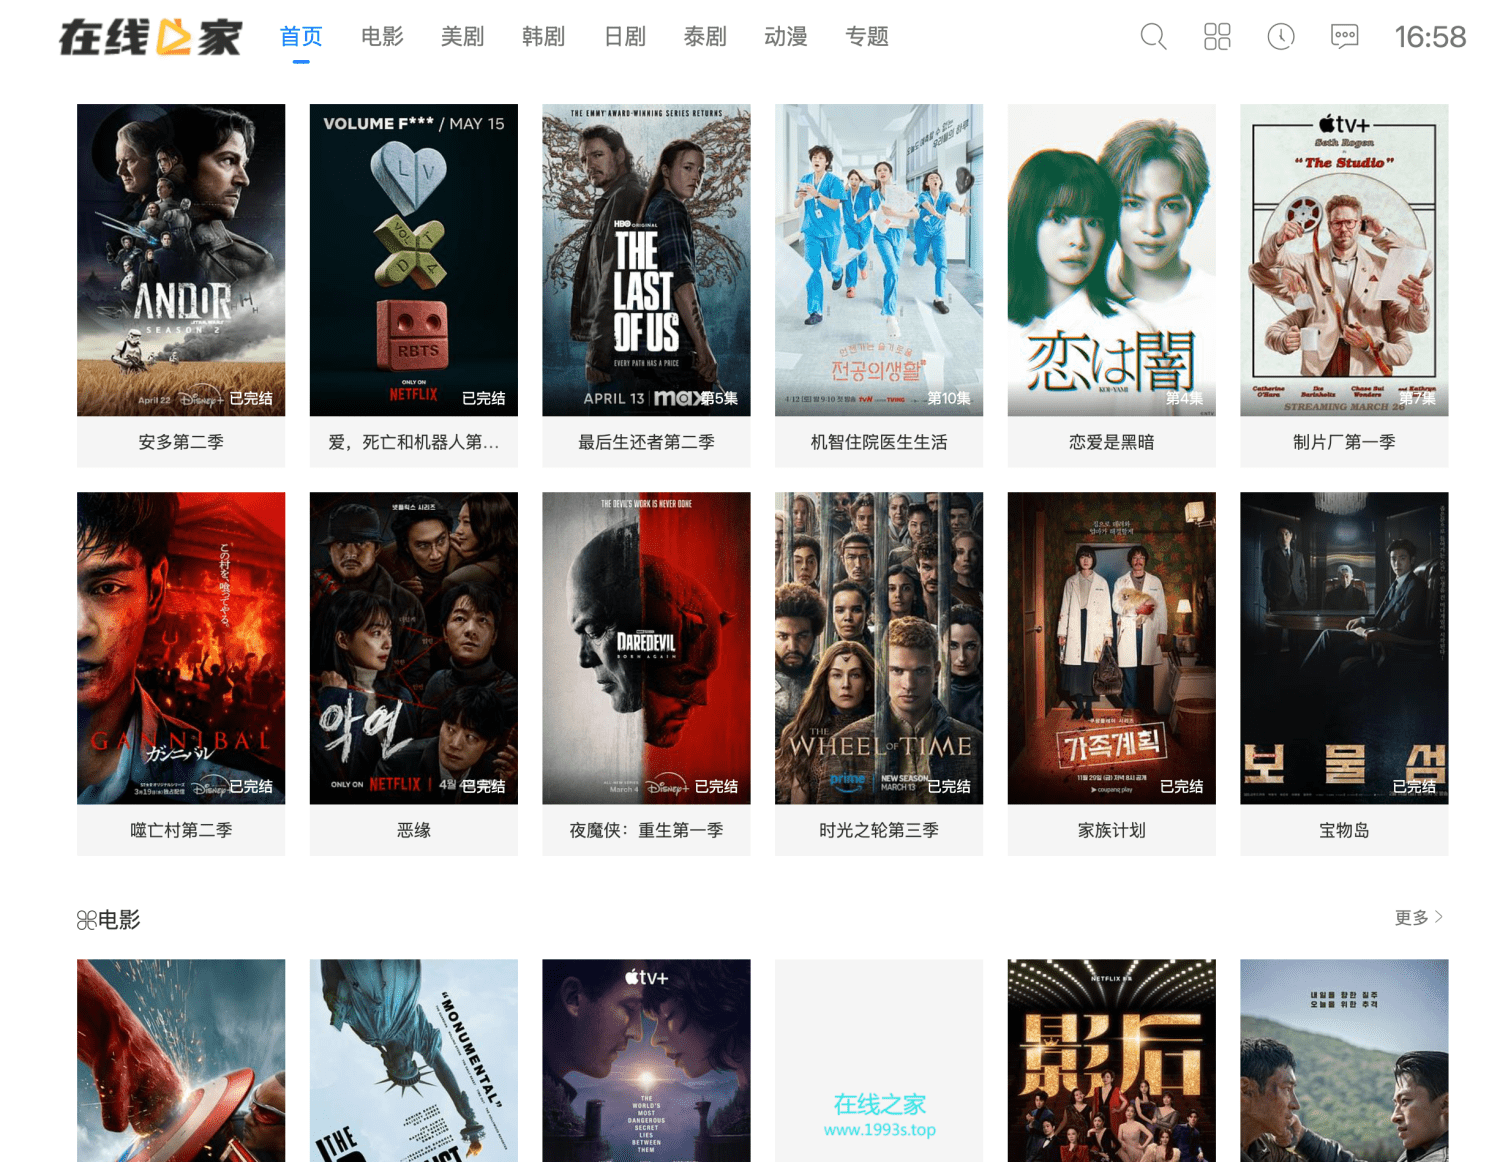1500x1162 pixels.
Task: Open the 影后 Netflix poster
Action: pos(1112,1060)
